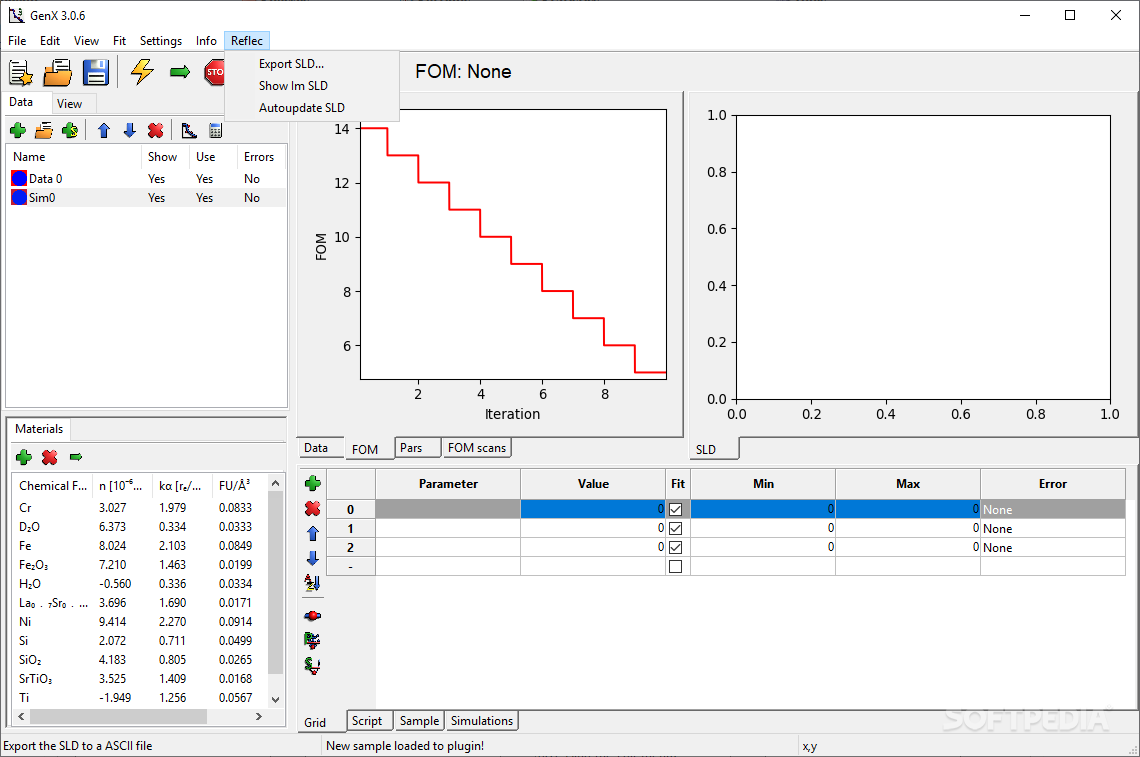
Task: Move selected data set up
Action: (104, 130)
